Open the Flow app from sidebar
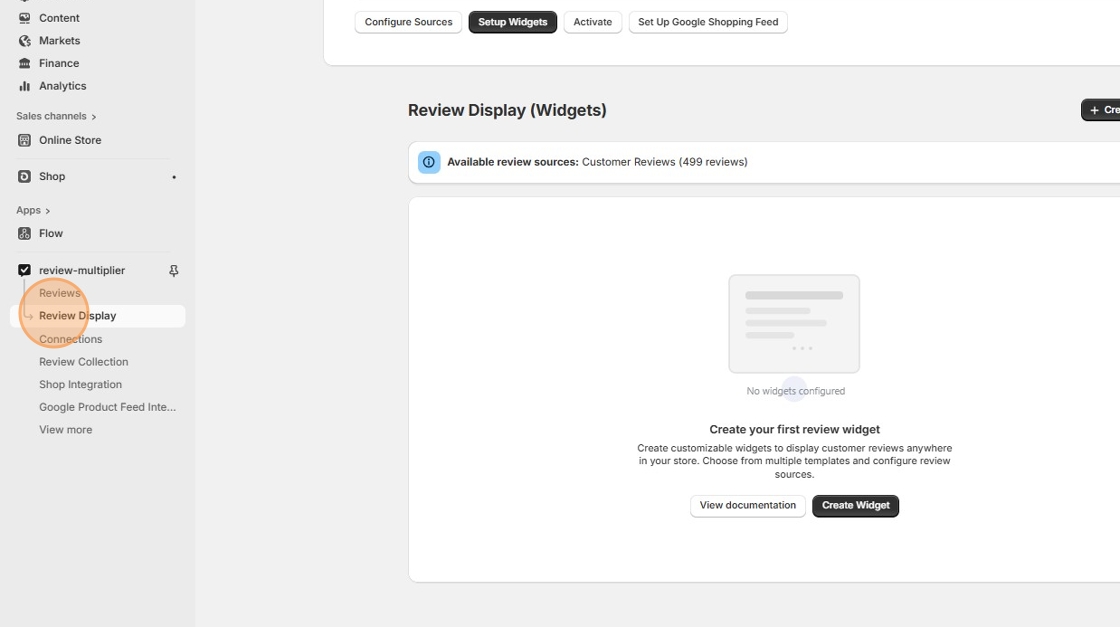Viewport: 1120px width, 627px height. pos(49,233)
